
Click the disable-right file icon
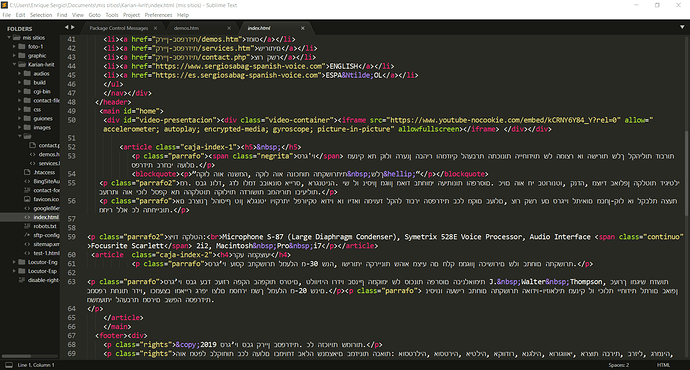click(22, 280)
